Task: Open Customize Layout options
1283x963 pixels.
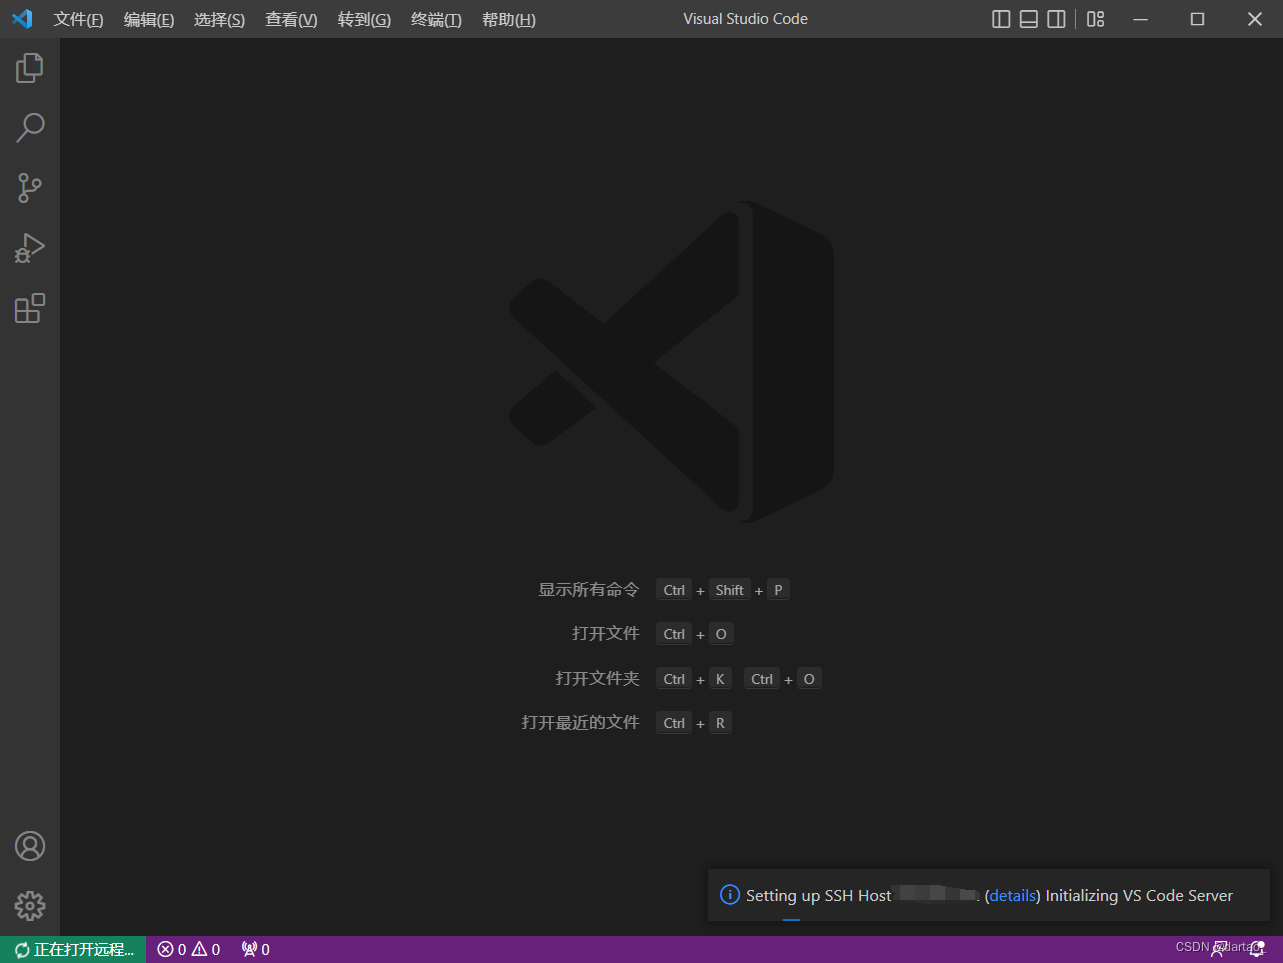Action: coord(1096,19)
